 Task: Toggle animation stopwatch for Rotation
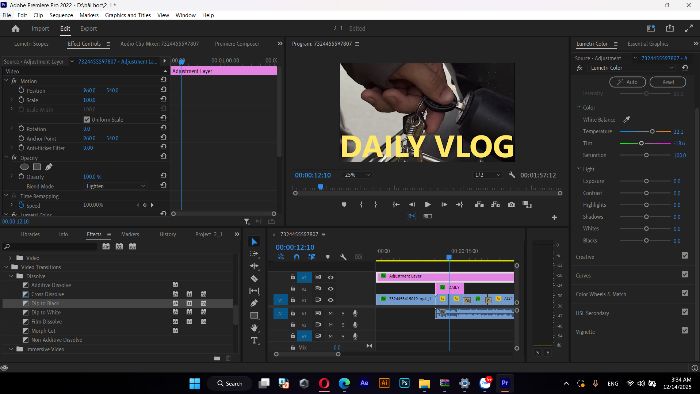[21, 129]
